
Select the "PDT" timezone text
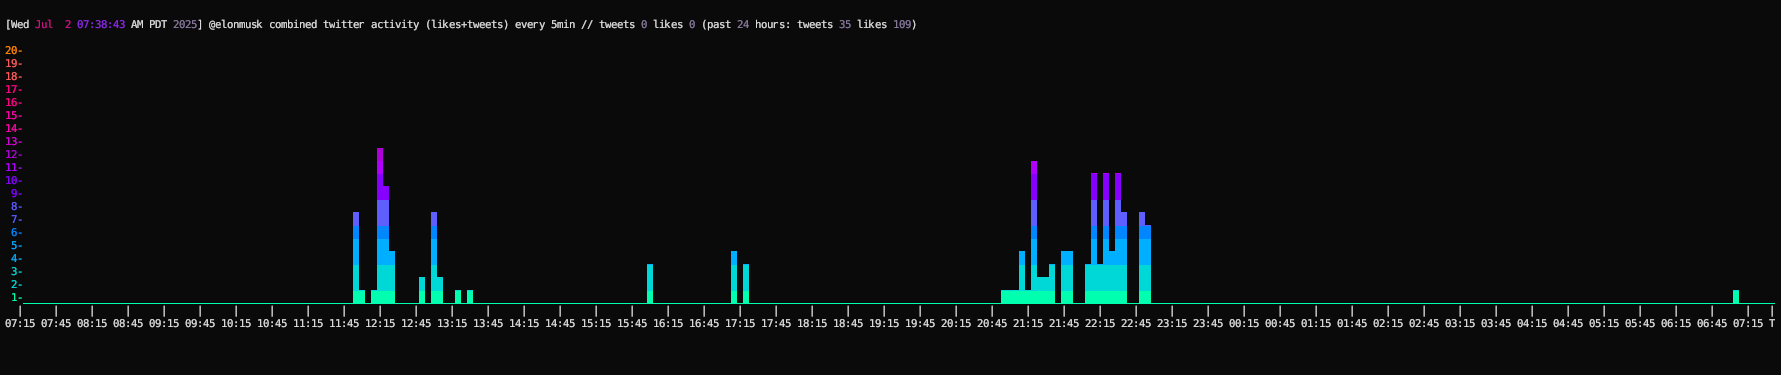(158, 25)
